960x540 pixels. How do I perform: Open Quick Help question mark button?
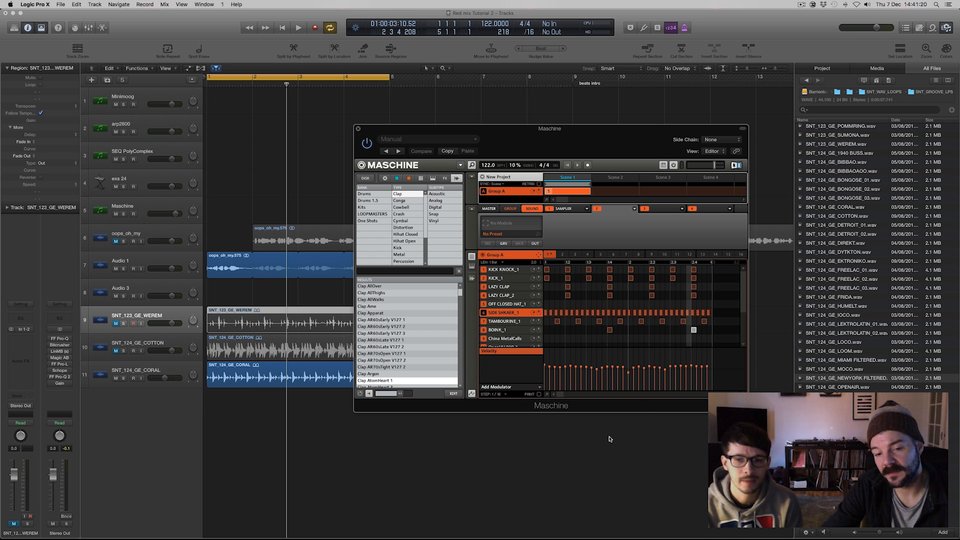click(x=58, y=28)
